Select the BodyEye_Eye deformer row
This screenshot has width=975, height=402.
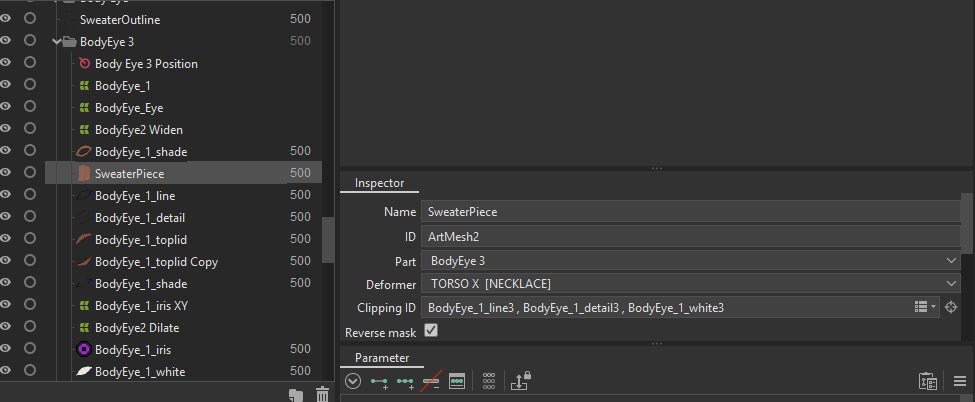(184, 108)
